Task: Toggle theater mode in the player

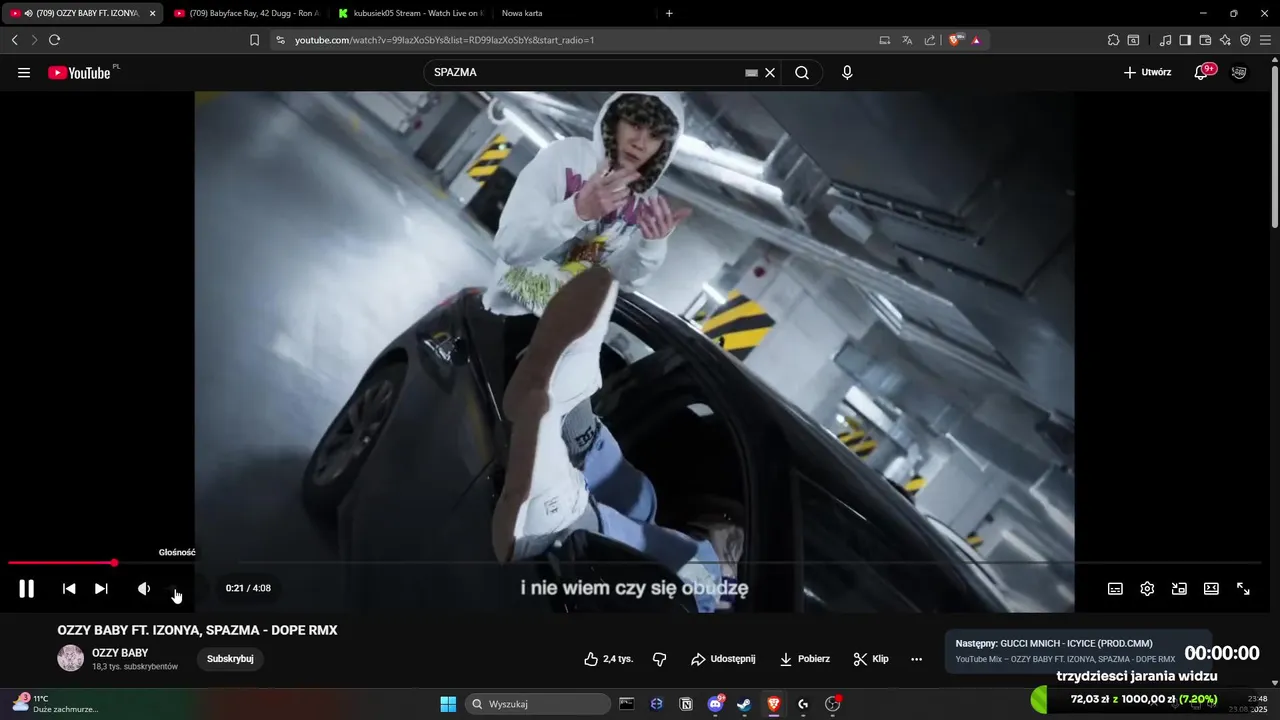Action: [x=1211, y=589]
